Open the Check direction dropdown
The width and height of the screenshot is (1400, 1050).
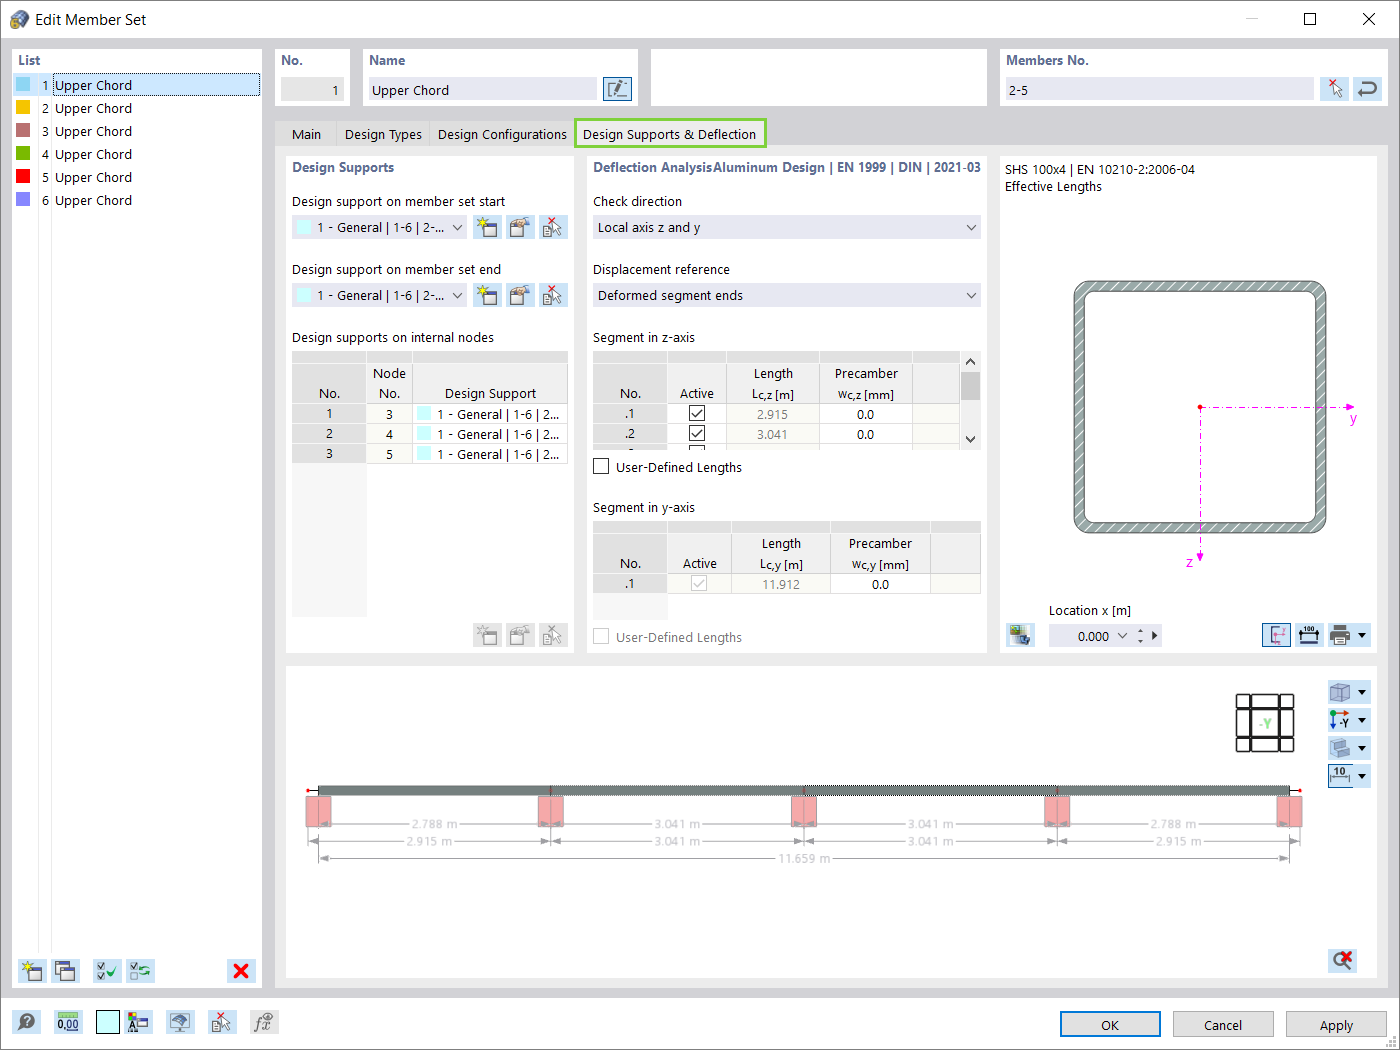[x=785, y=227]
